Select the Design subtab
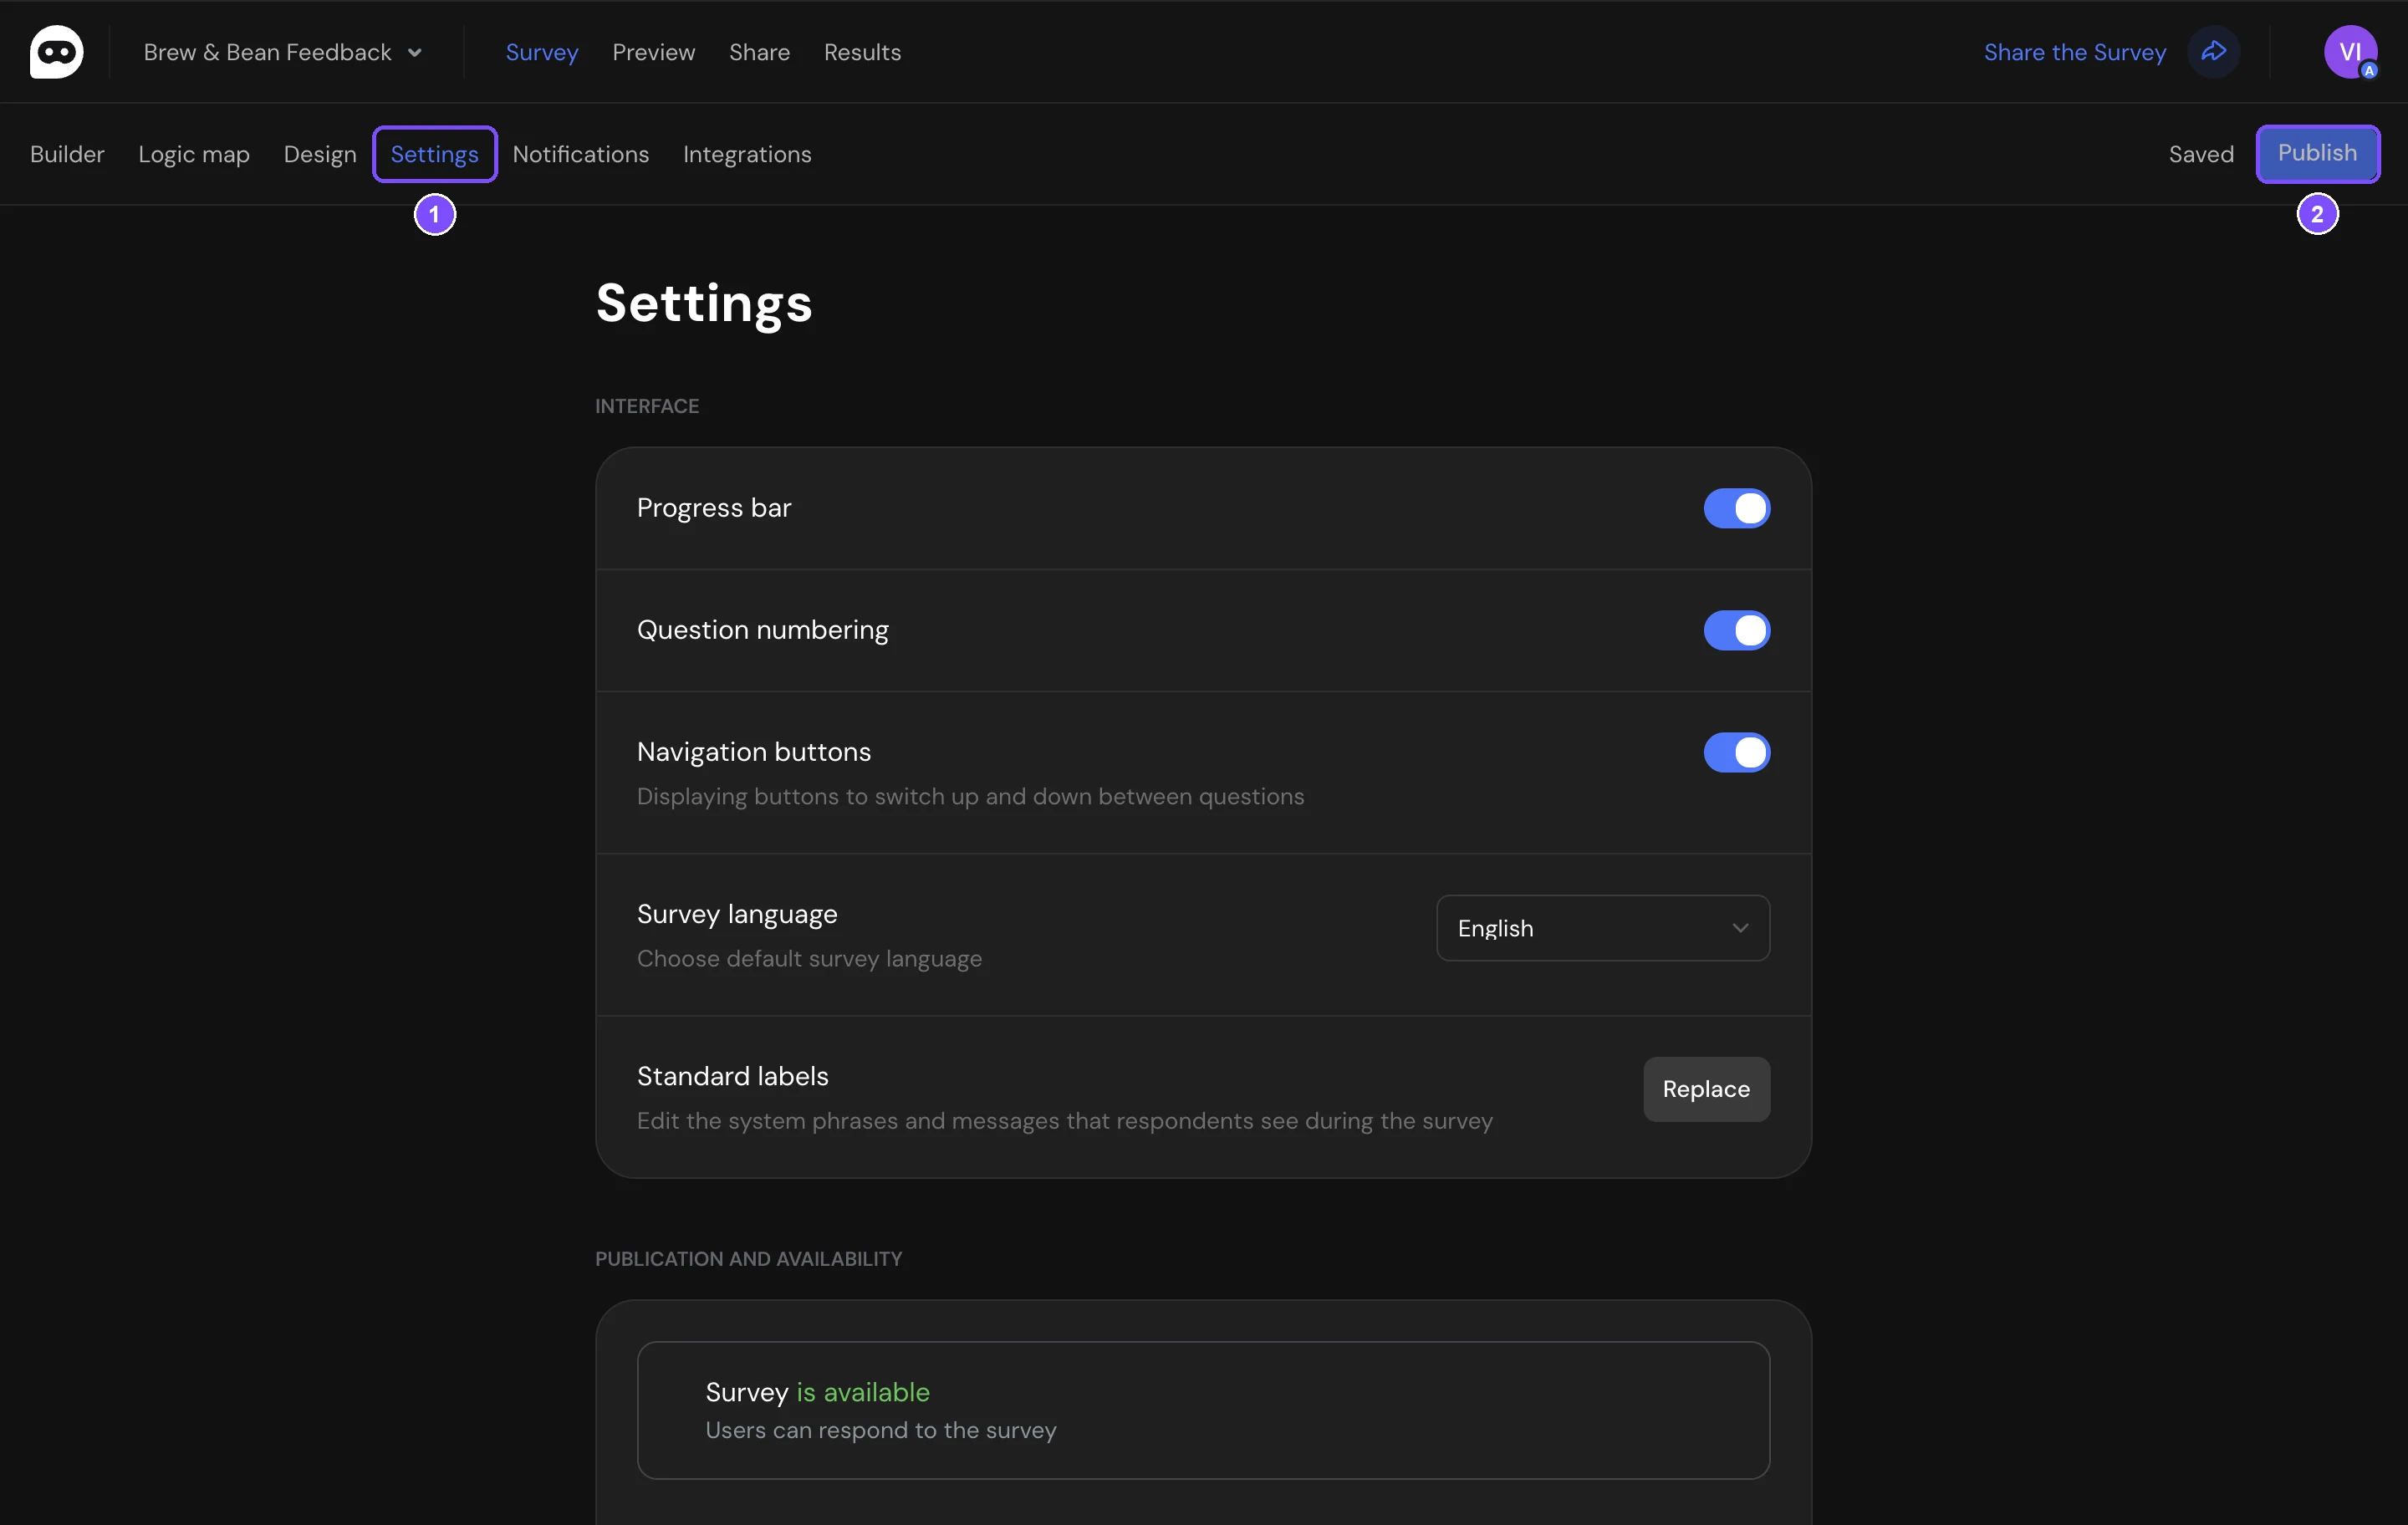The width and height of the screenshot is (2408, 1525). [320, 154]
